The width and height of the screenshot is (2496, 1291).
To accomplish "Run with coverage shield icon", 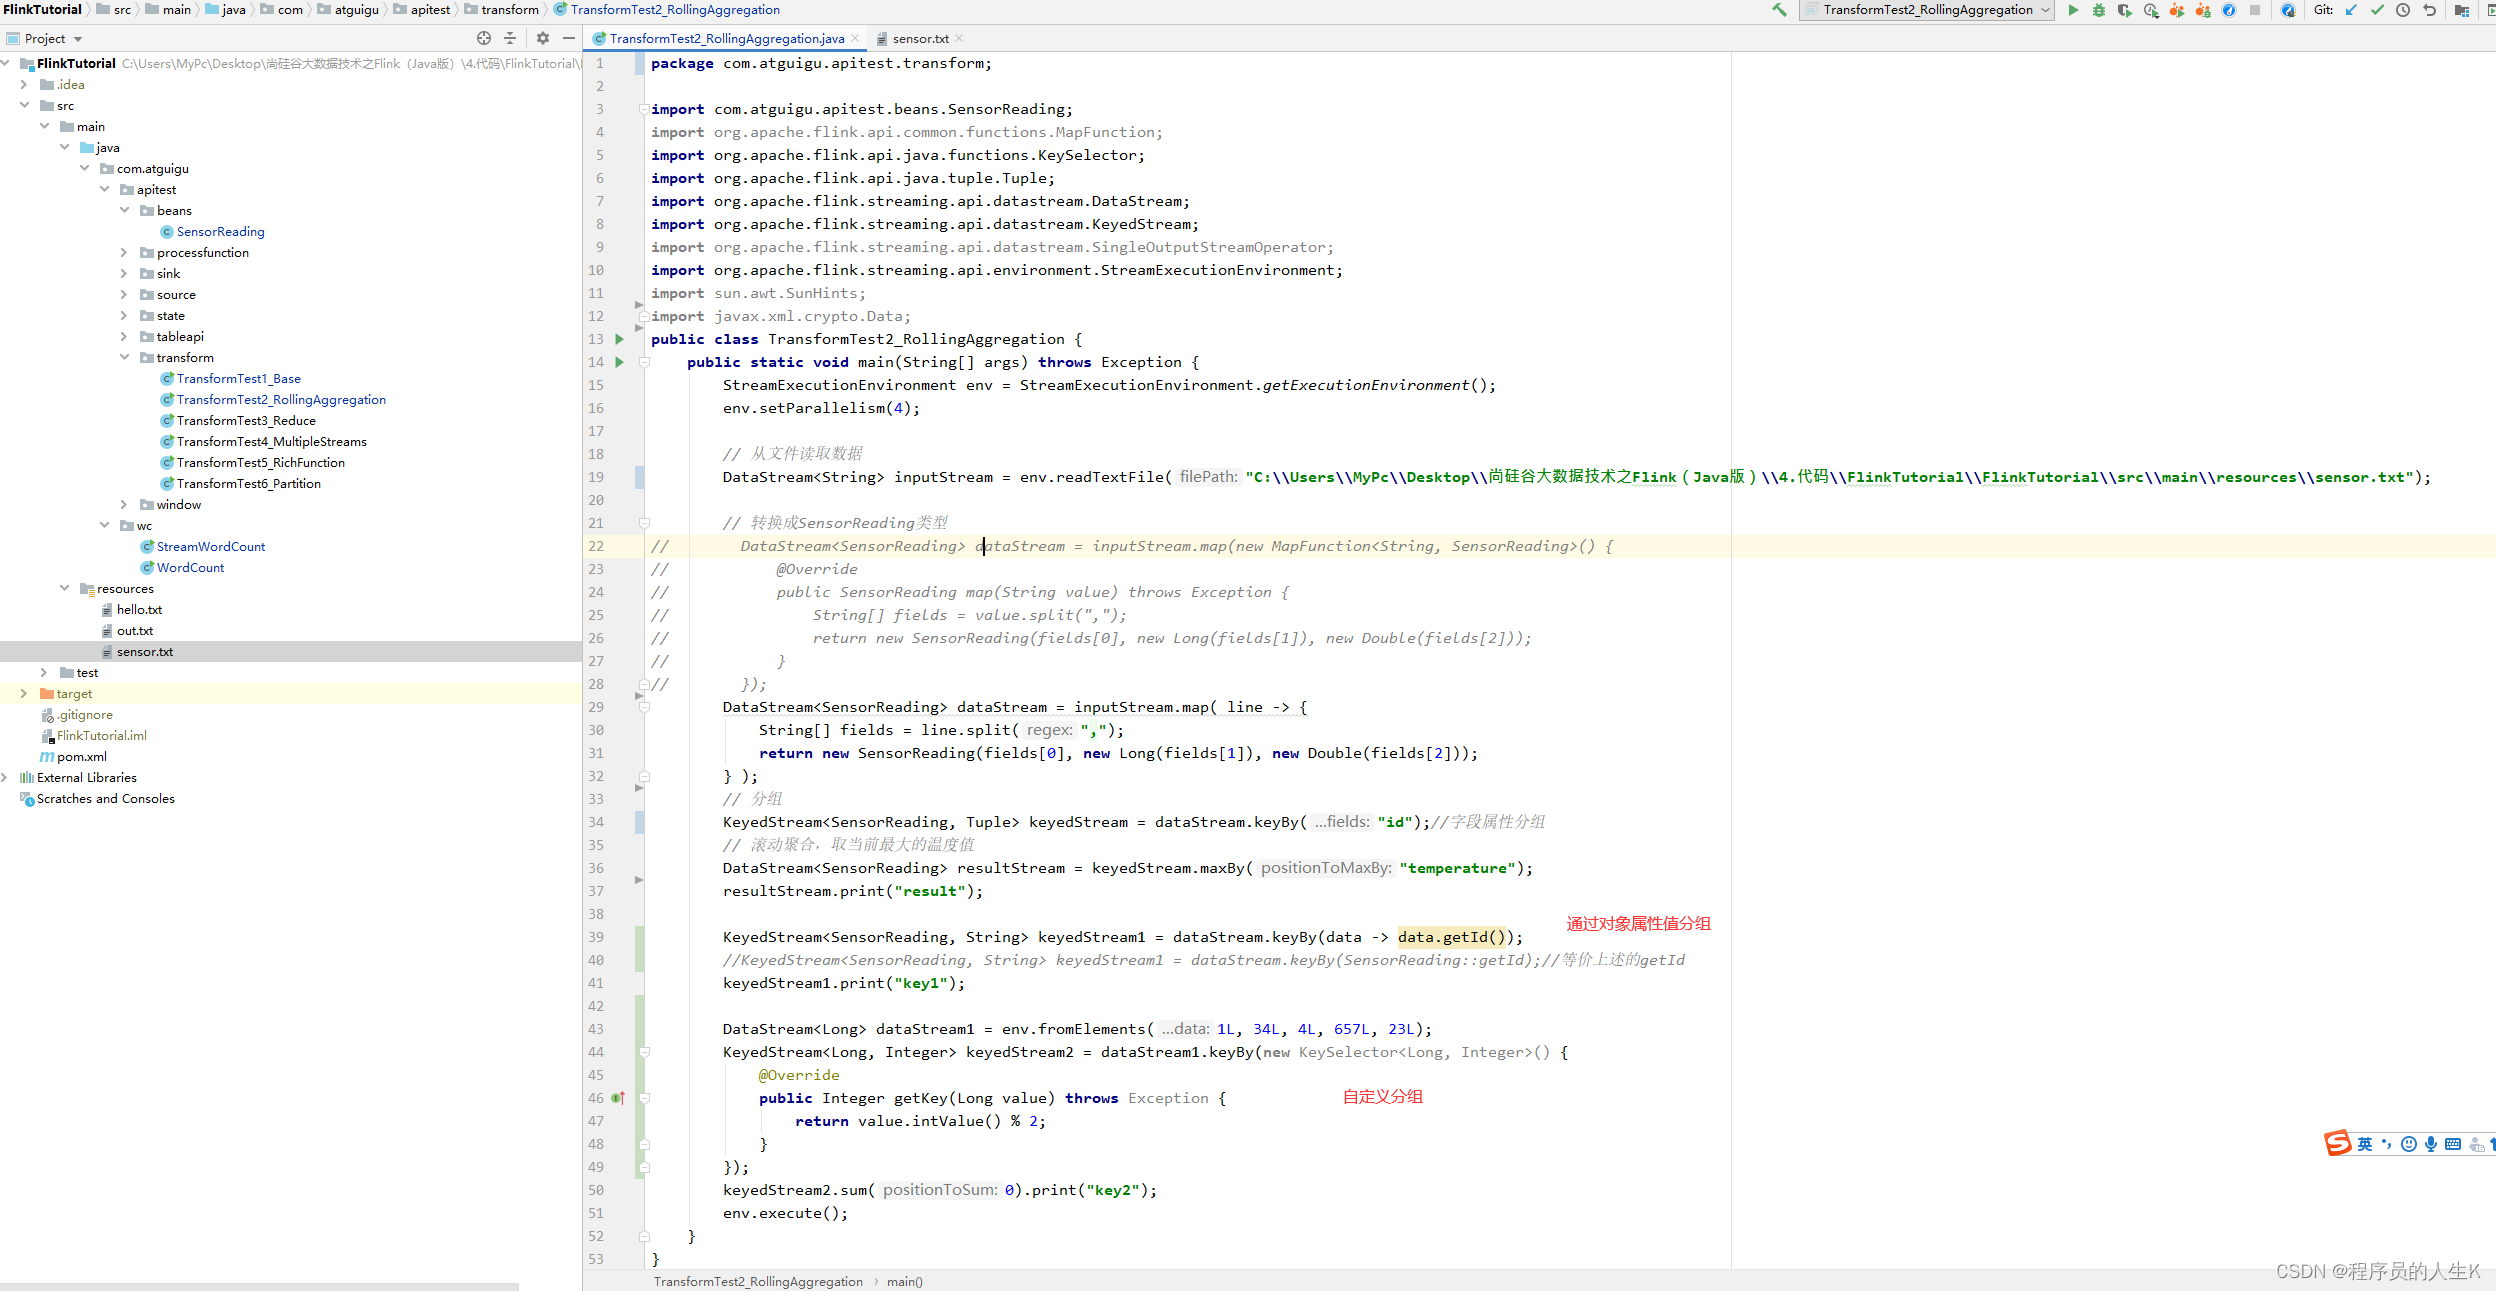I will click(x=2124, y=10).
